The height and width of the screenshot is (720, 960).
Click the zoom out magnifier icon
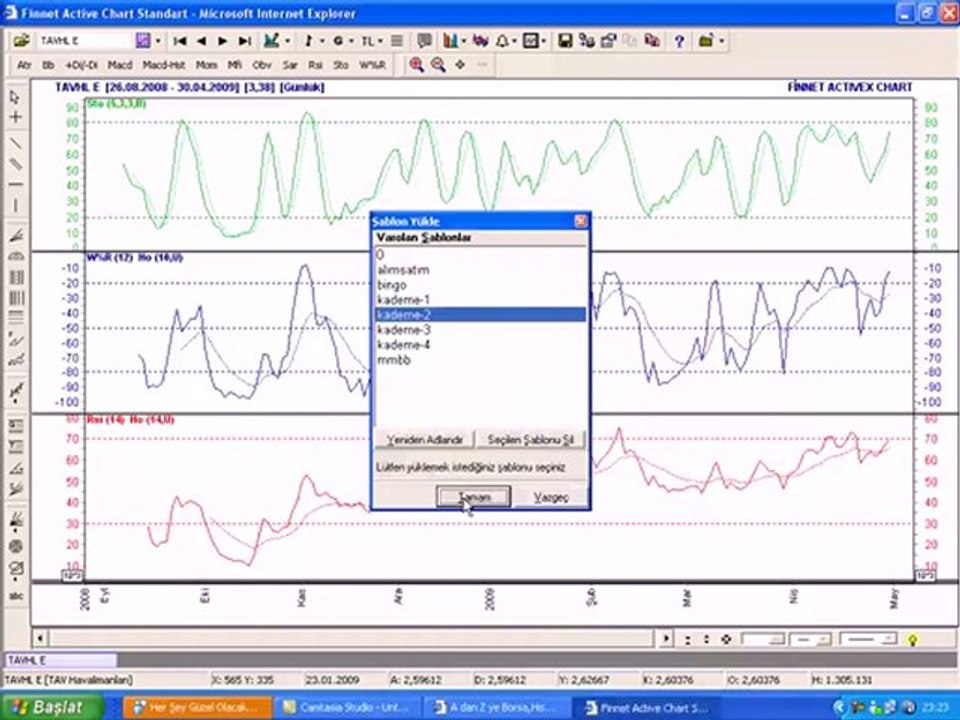point(438,64)
